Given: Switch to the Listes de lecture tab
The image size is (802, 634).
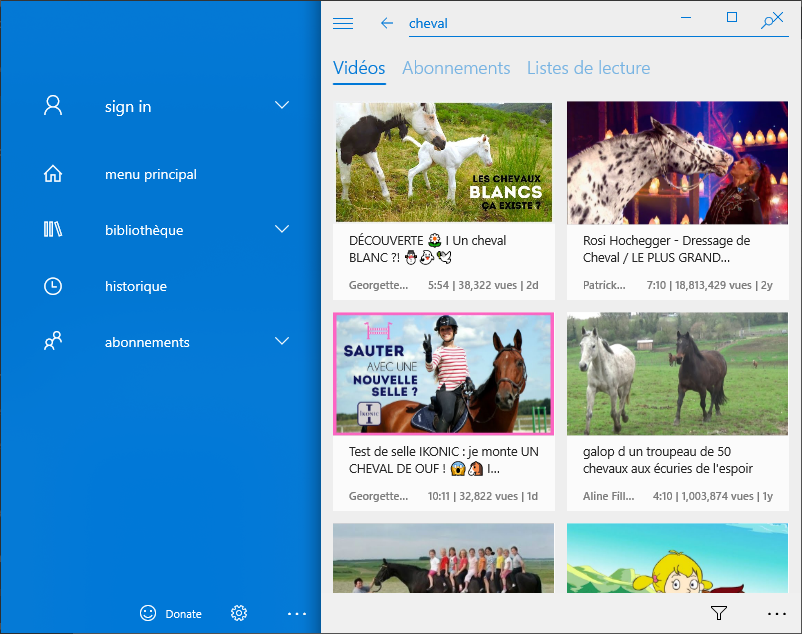Looking at the screenshot, I should [589, 68].
